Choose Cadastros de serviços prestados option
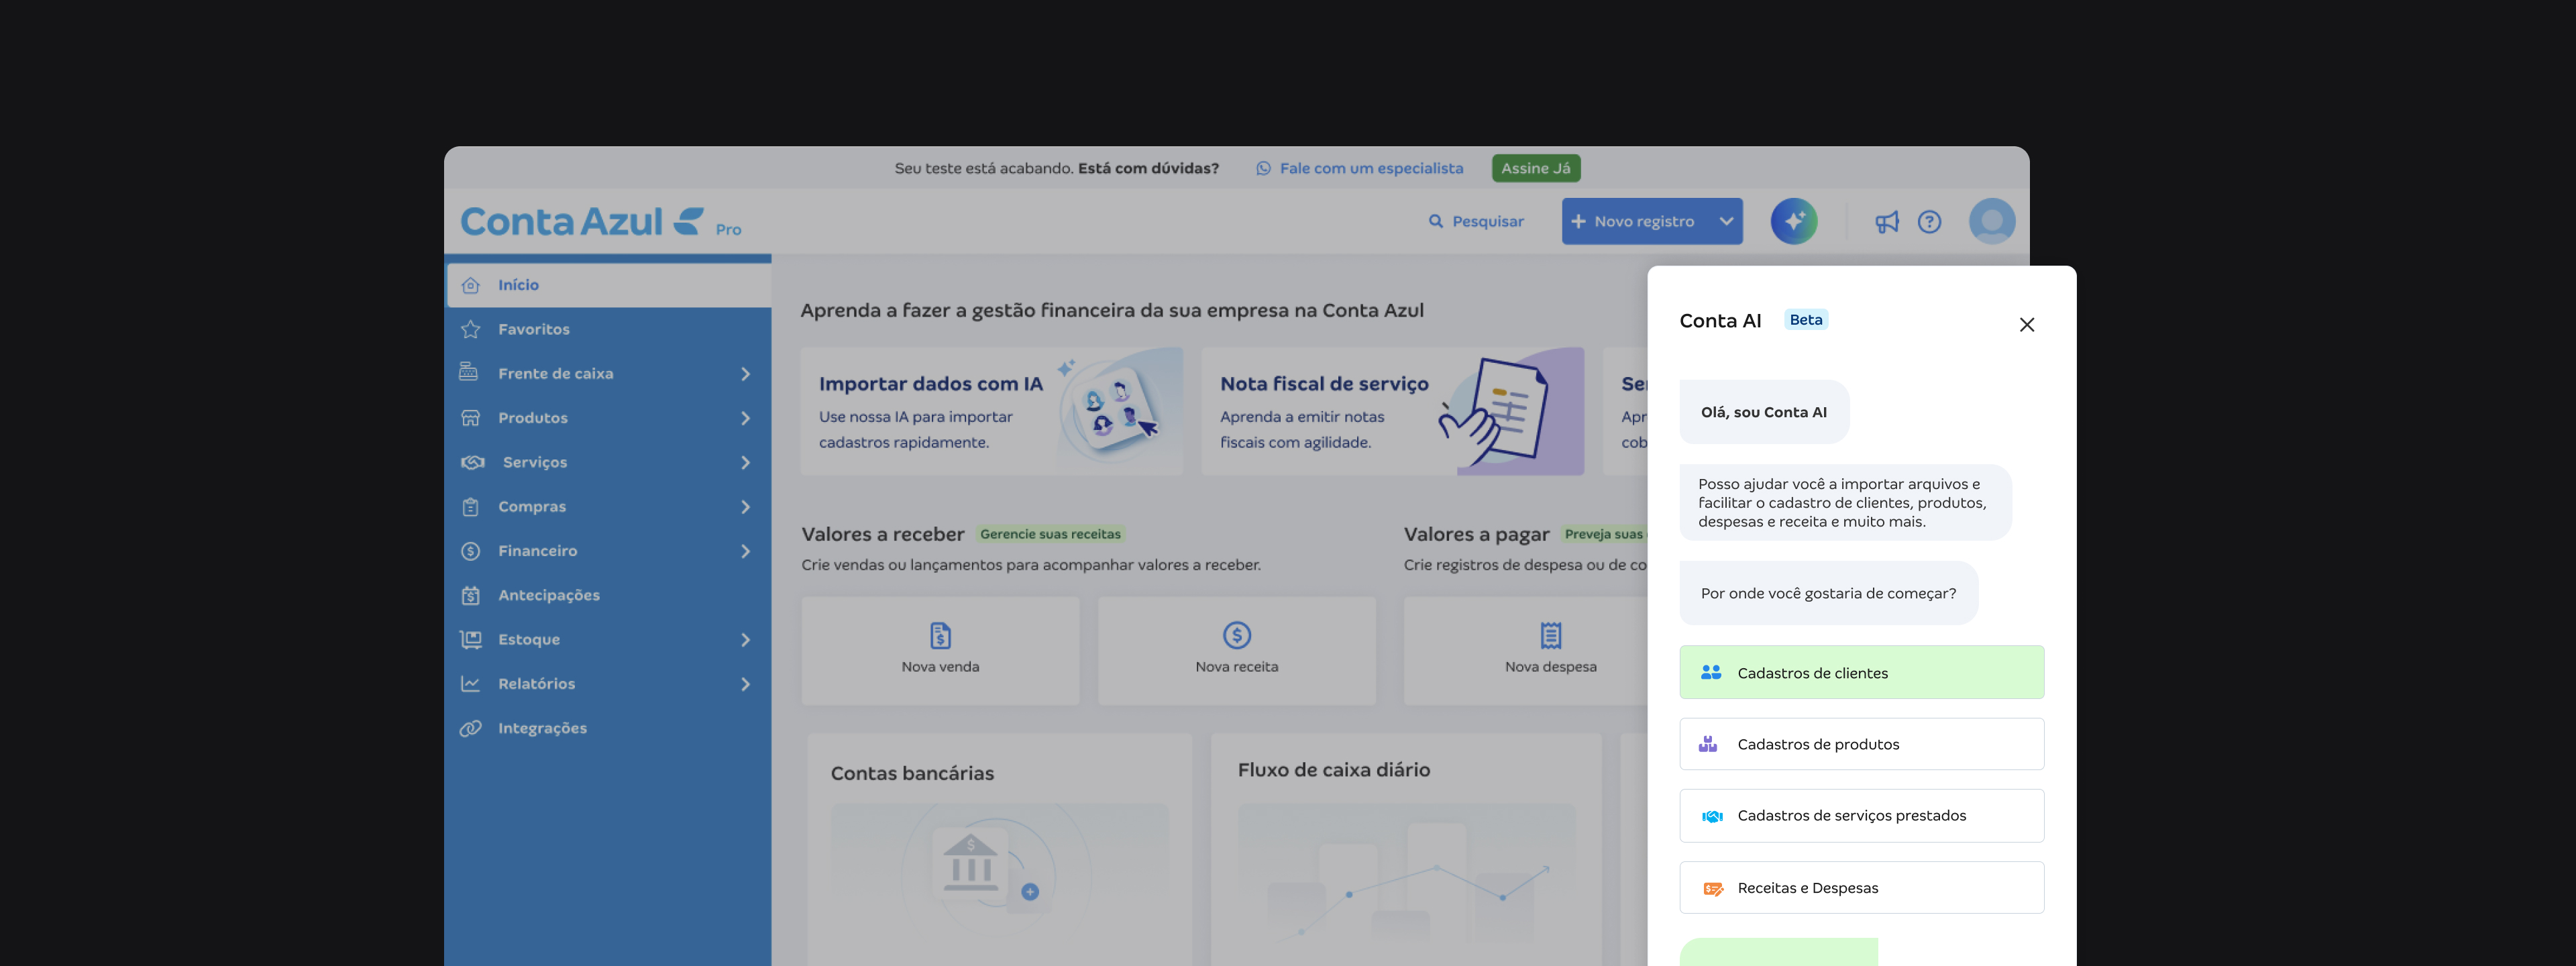This screenshot has width=2576, height=966. coord(1861,816)
